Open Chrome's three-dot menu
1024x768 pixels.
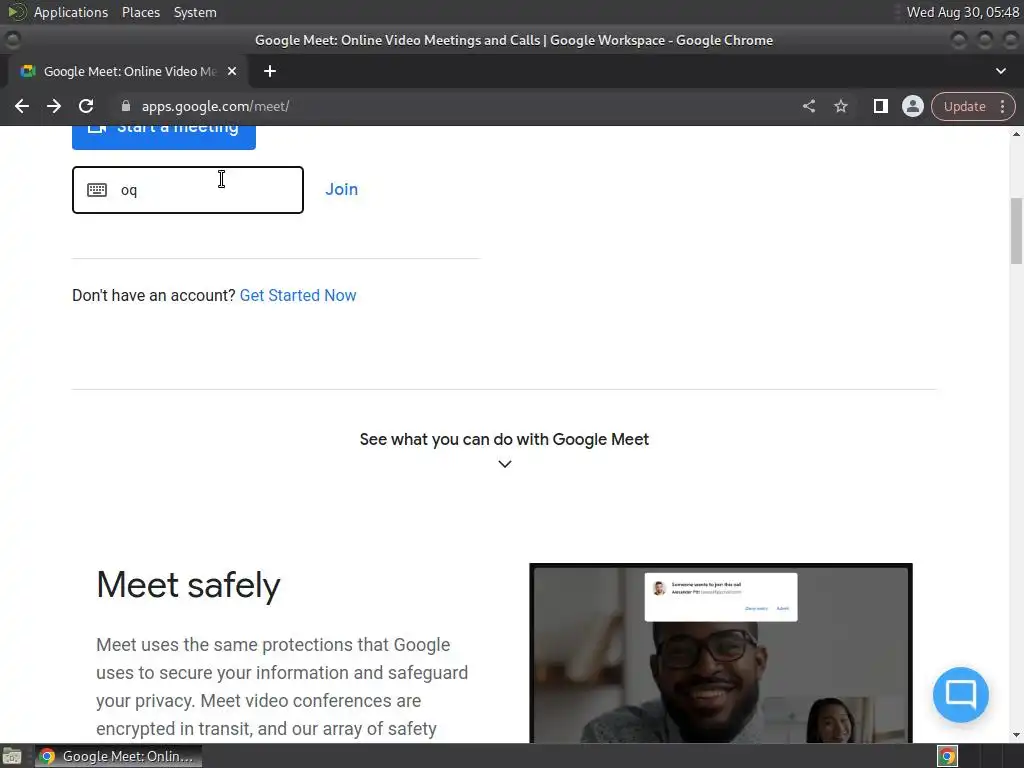click(1002, 106)
